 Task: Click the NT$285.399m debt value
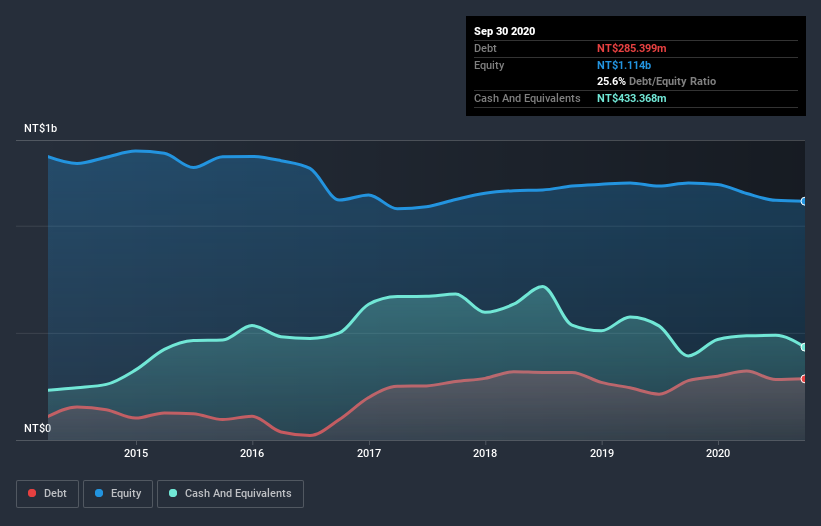pos(631,48)
